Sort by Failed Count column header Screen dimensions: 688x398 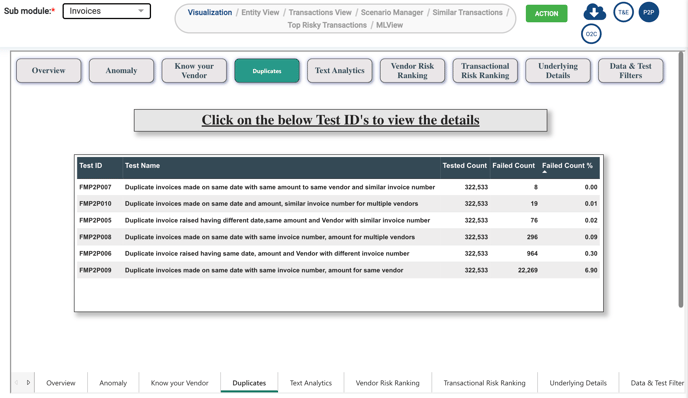point(513,165)
